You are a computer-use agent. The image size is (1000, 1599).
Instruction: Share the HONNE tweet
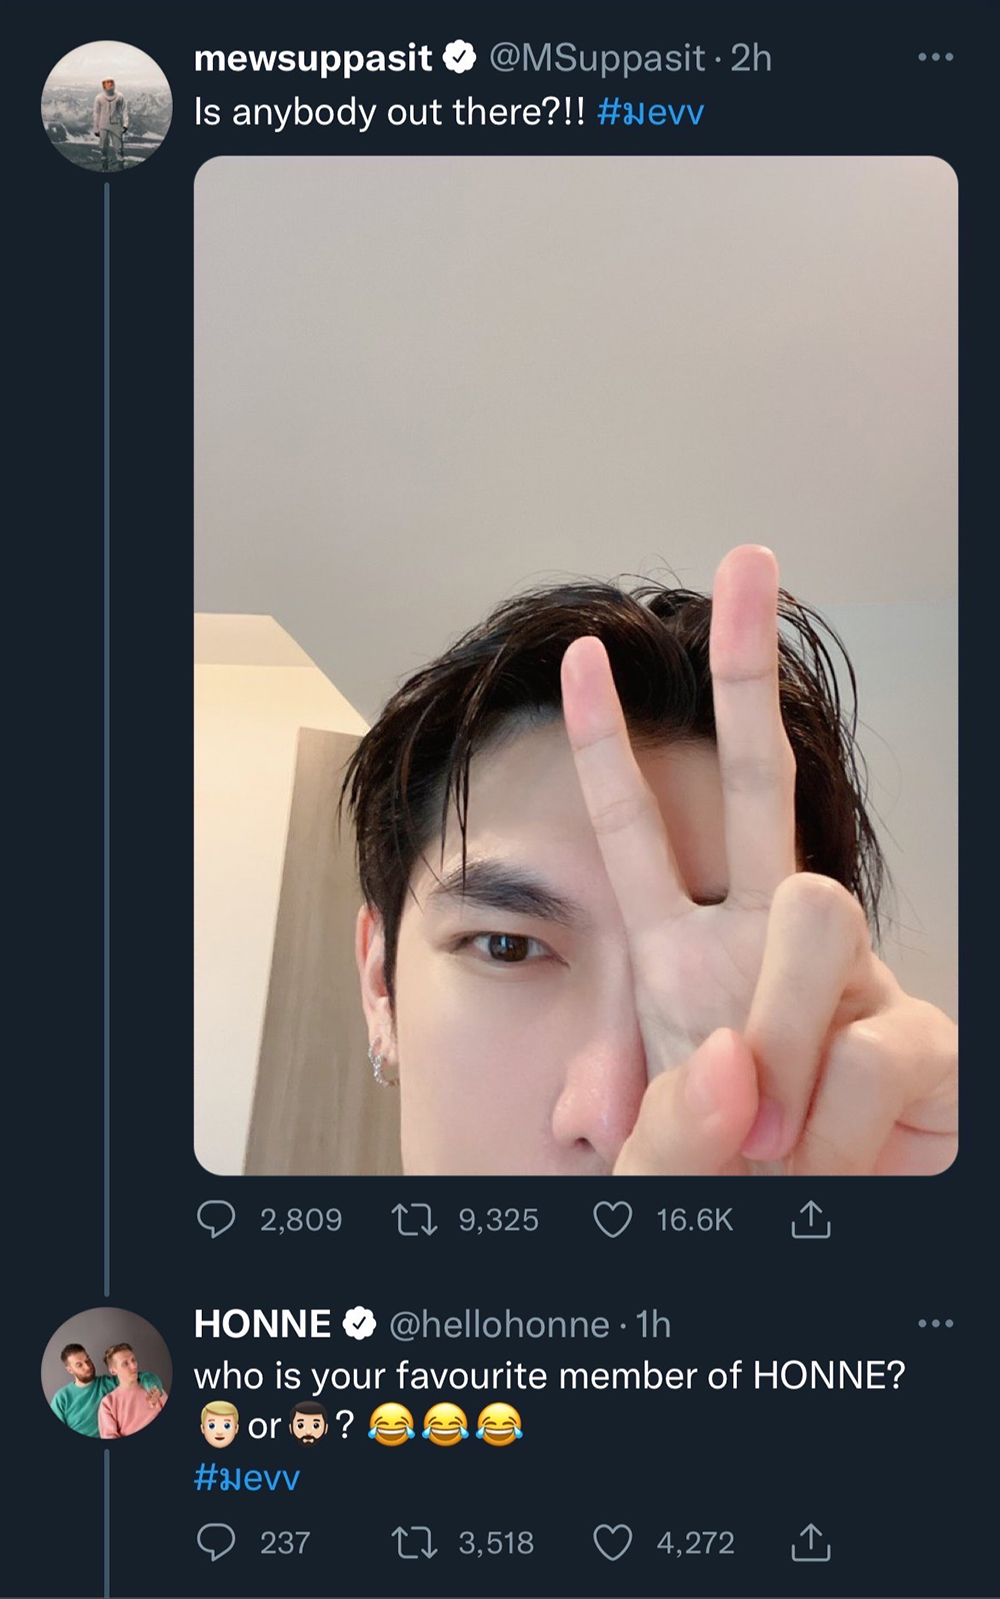pyautogui.click(x=811, y=1542)
